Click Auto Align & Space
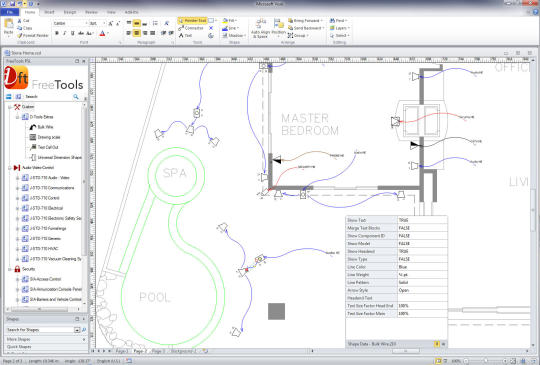Image resolution: width=540 pixels, height=365 pixels. pyautogui.click(x=260, y=29)
